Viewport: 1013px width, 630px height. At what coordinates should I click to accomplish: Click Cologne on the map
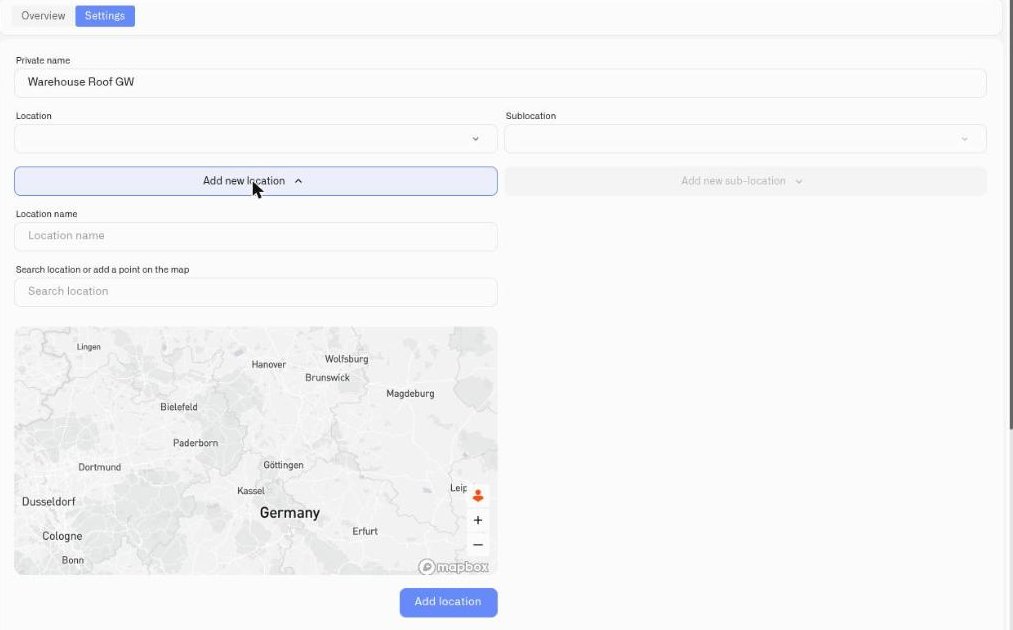tap(62, 536)
